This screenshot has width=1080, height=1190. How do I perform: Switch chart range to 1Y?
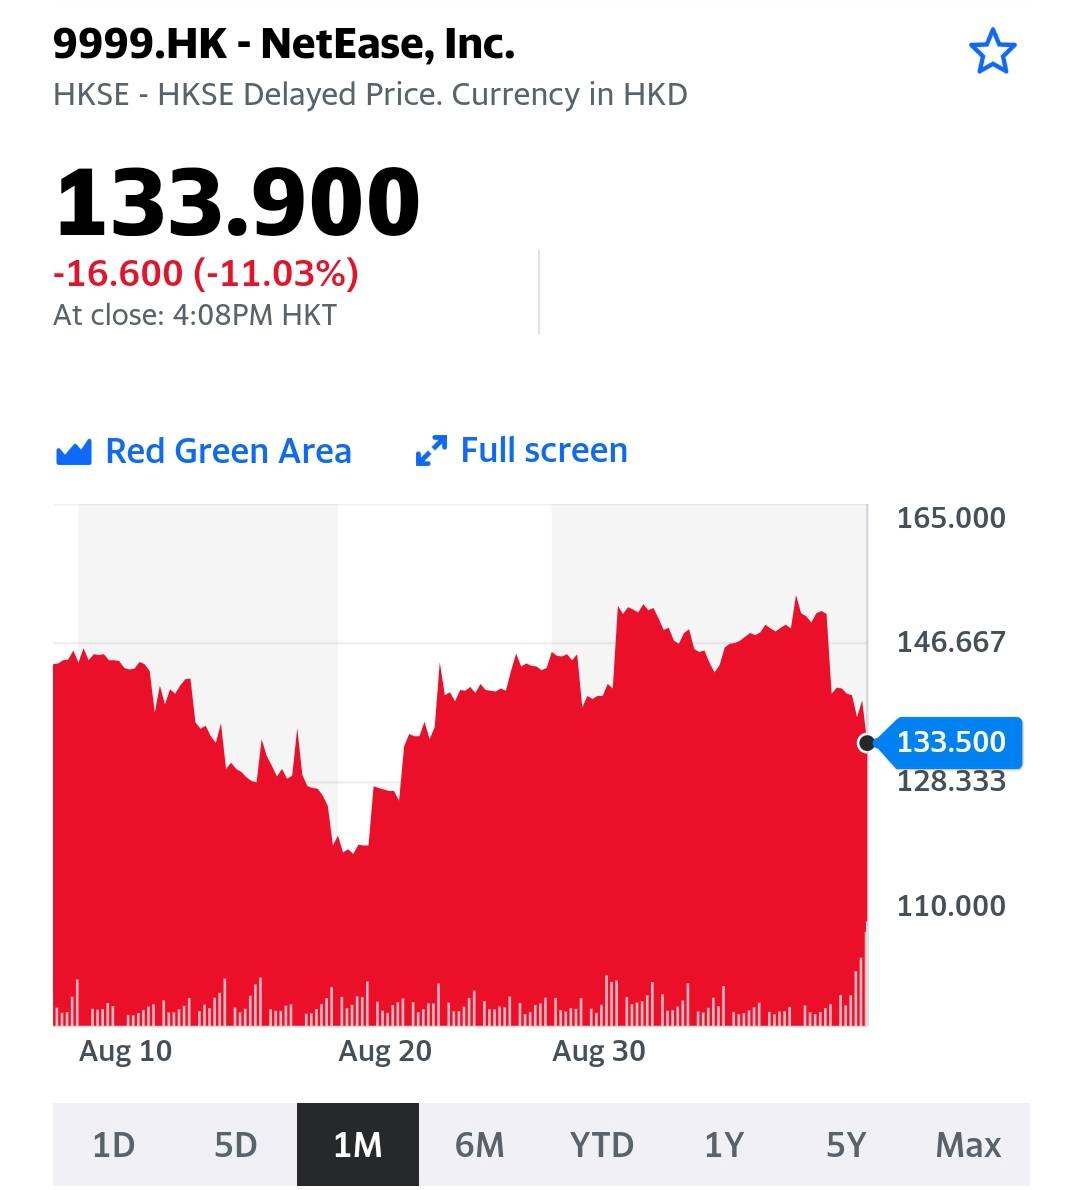coord(724,1144)
